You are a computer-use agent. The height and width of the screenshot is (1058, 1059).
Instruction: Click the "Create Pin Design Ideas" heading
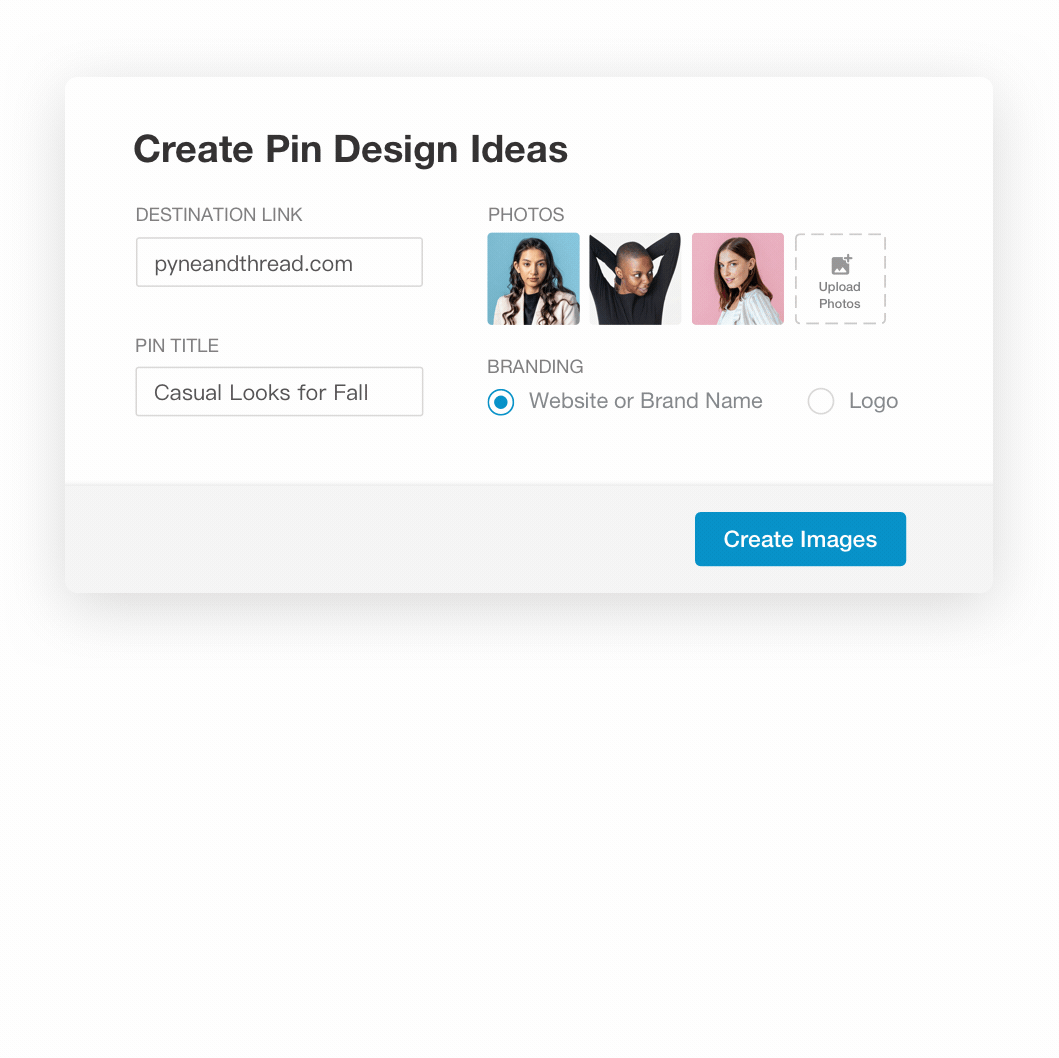(350, 150)
